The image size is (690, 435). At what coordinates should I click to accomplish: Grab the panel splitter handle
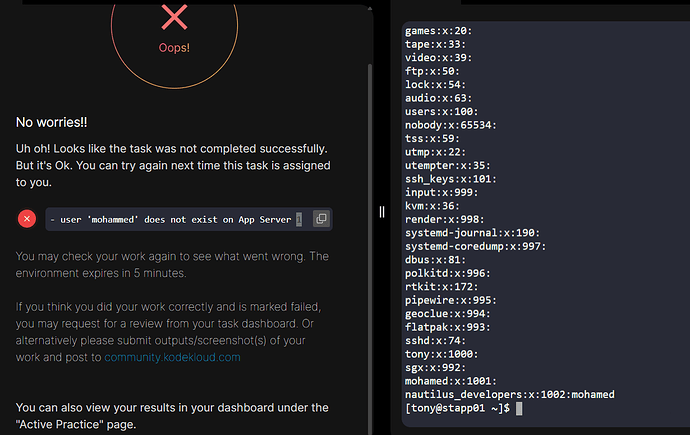pos(381,211)
